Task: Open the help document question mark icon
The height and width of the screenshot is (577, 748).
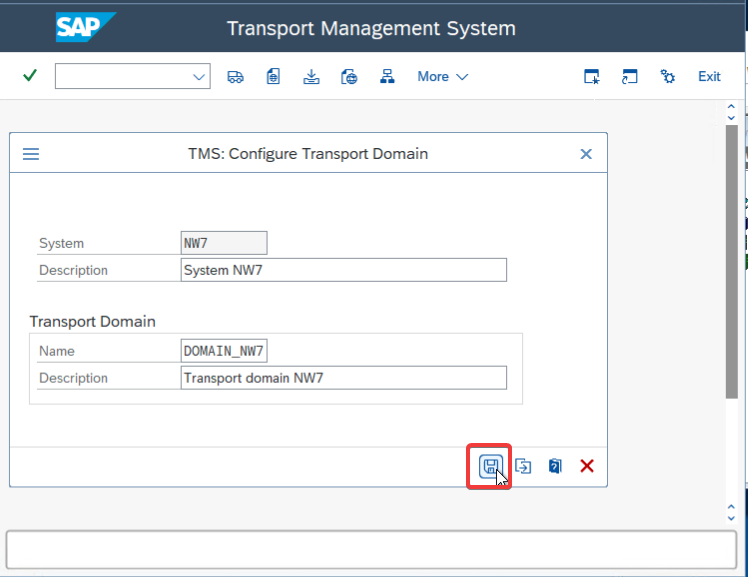Action: click(x=555, y=466)
